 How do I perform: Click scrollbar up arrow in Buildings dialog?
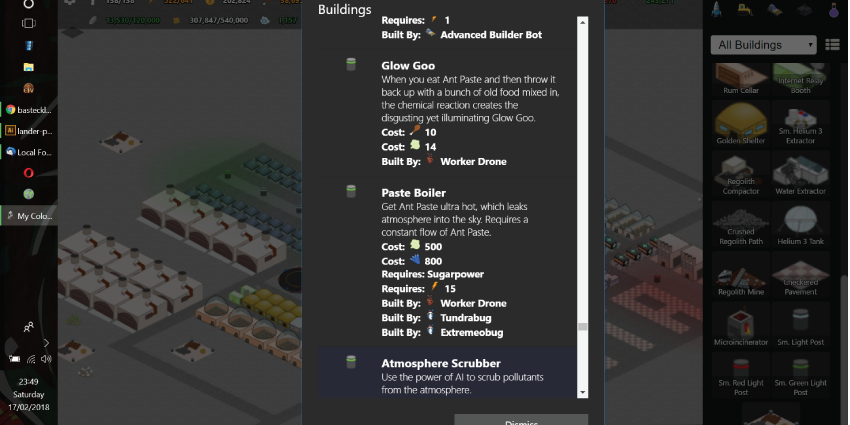coord(583,22)
